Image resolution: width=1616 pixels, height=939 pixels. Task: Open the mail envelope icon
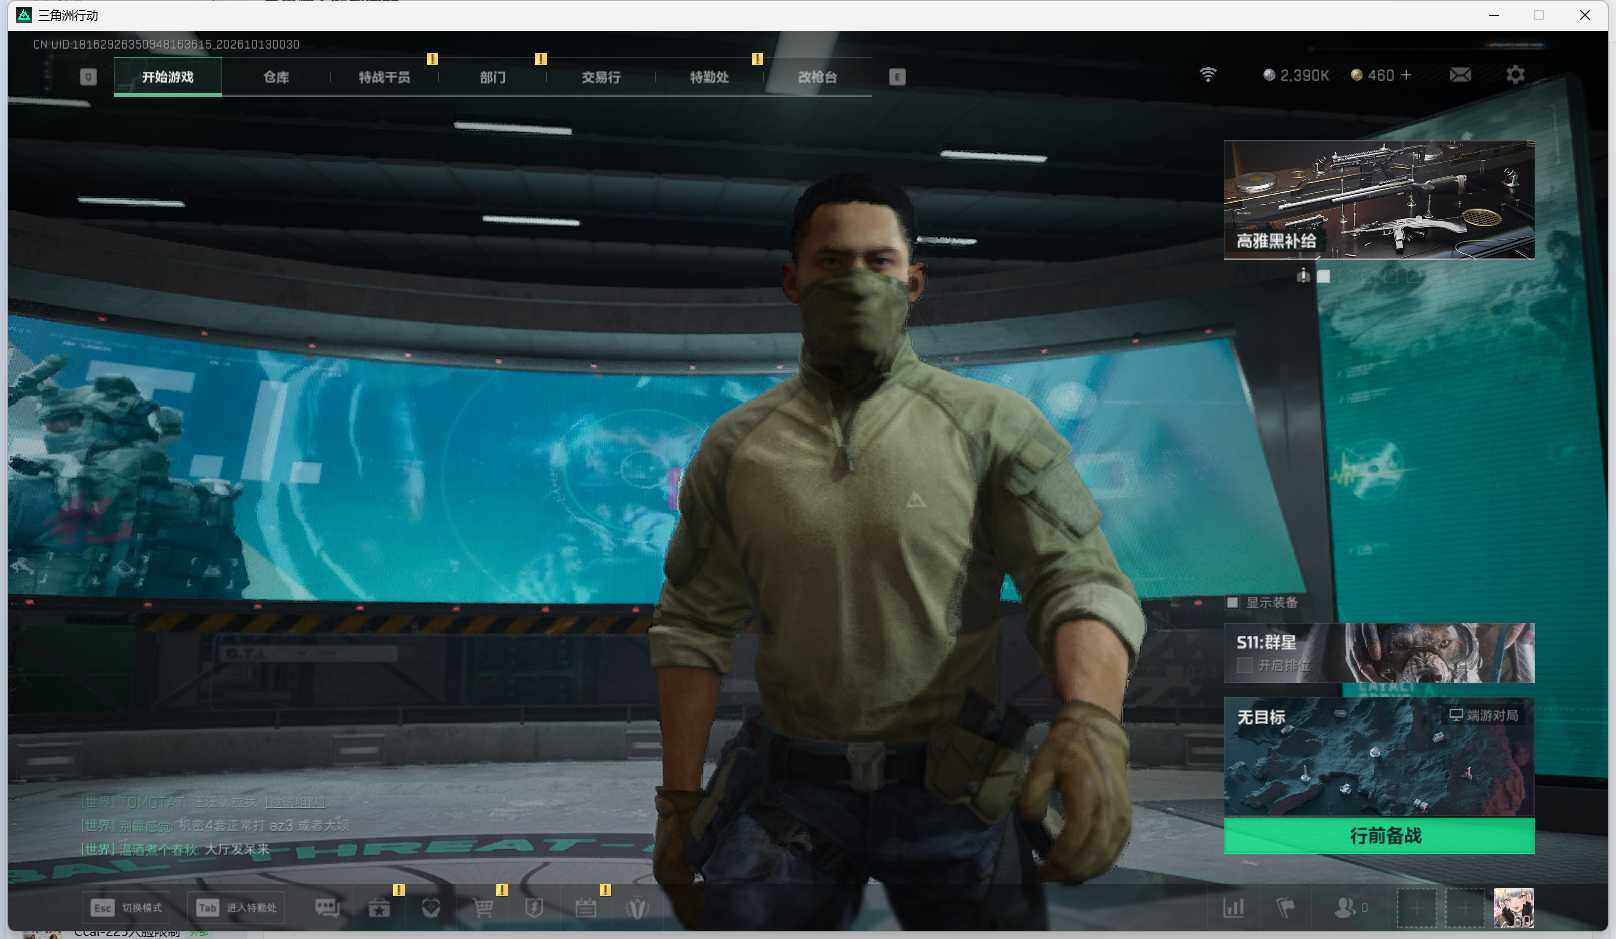coord(1460,75)
